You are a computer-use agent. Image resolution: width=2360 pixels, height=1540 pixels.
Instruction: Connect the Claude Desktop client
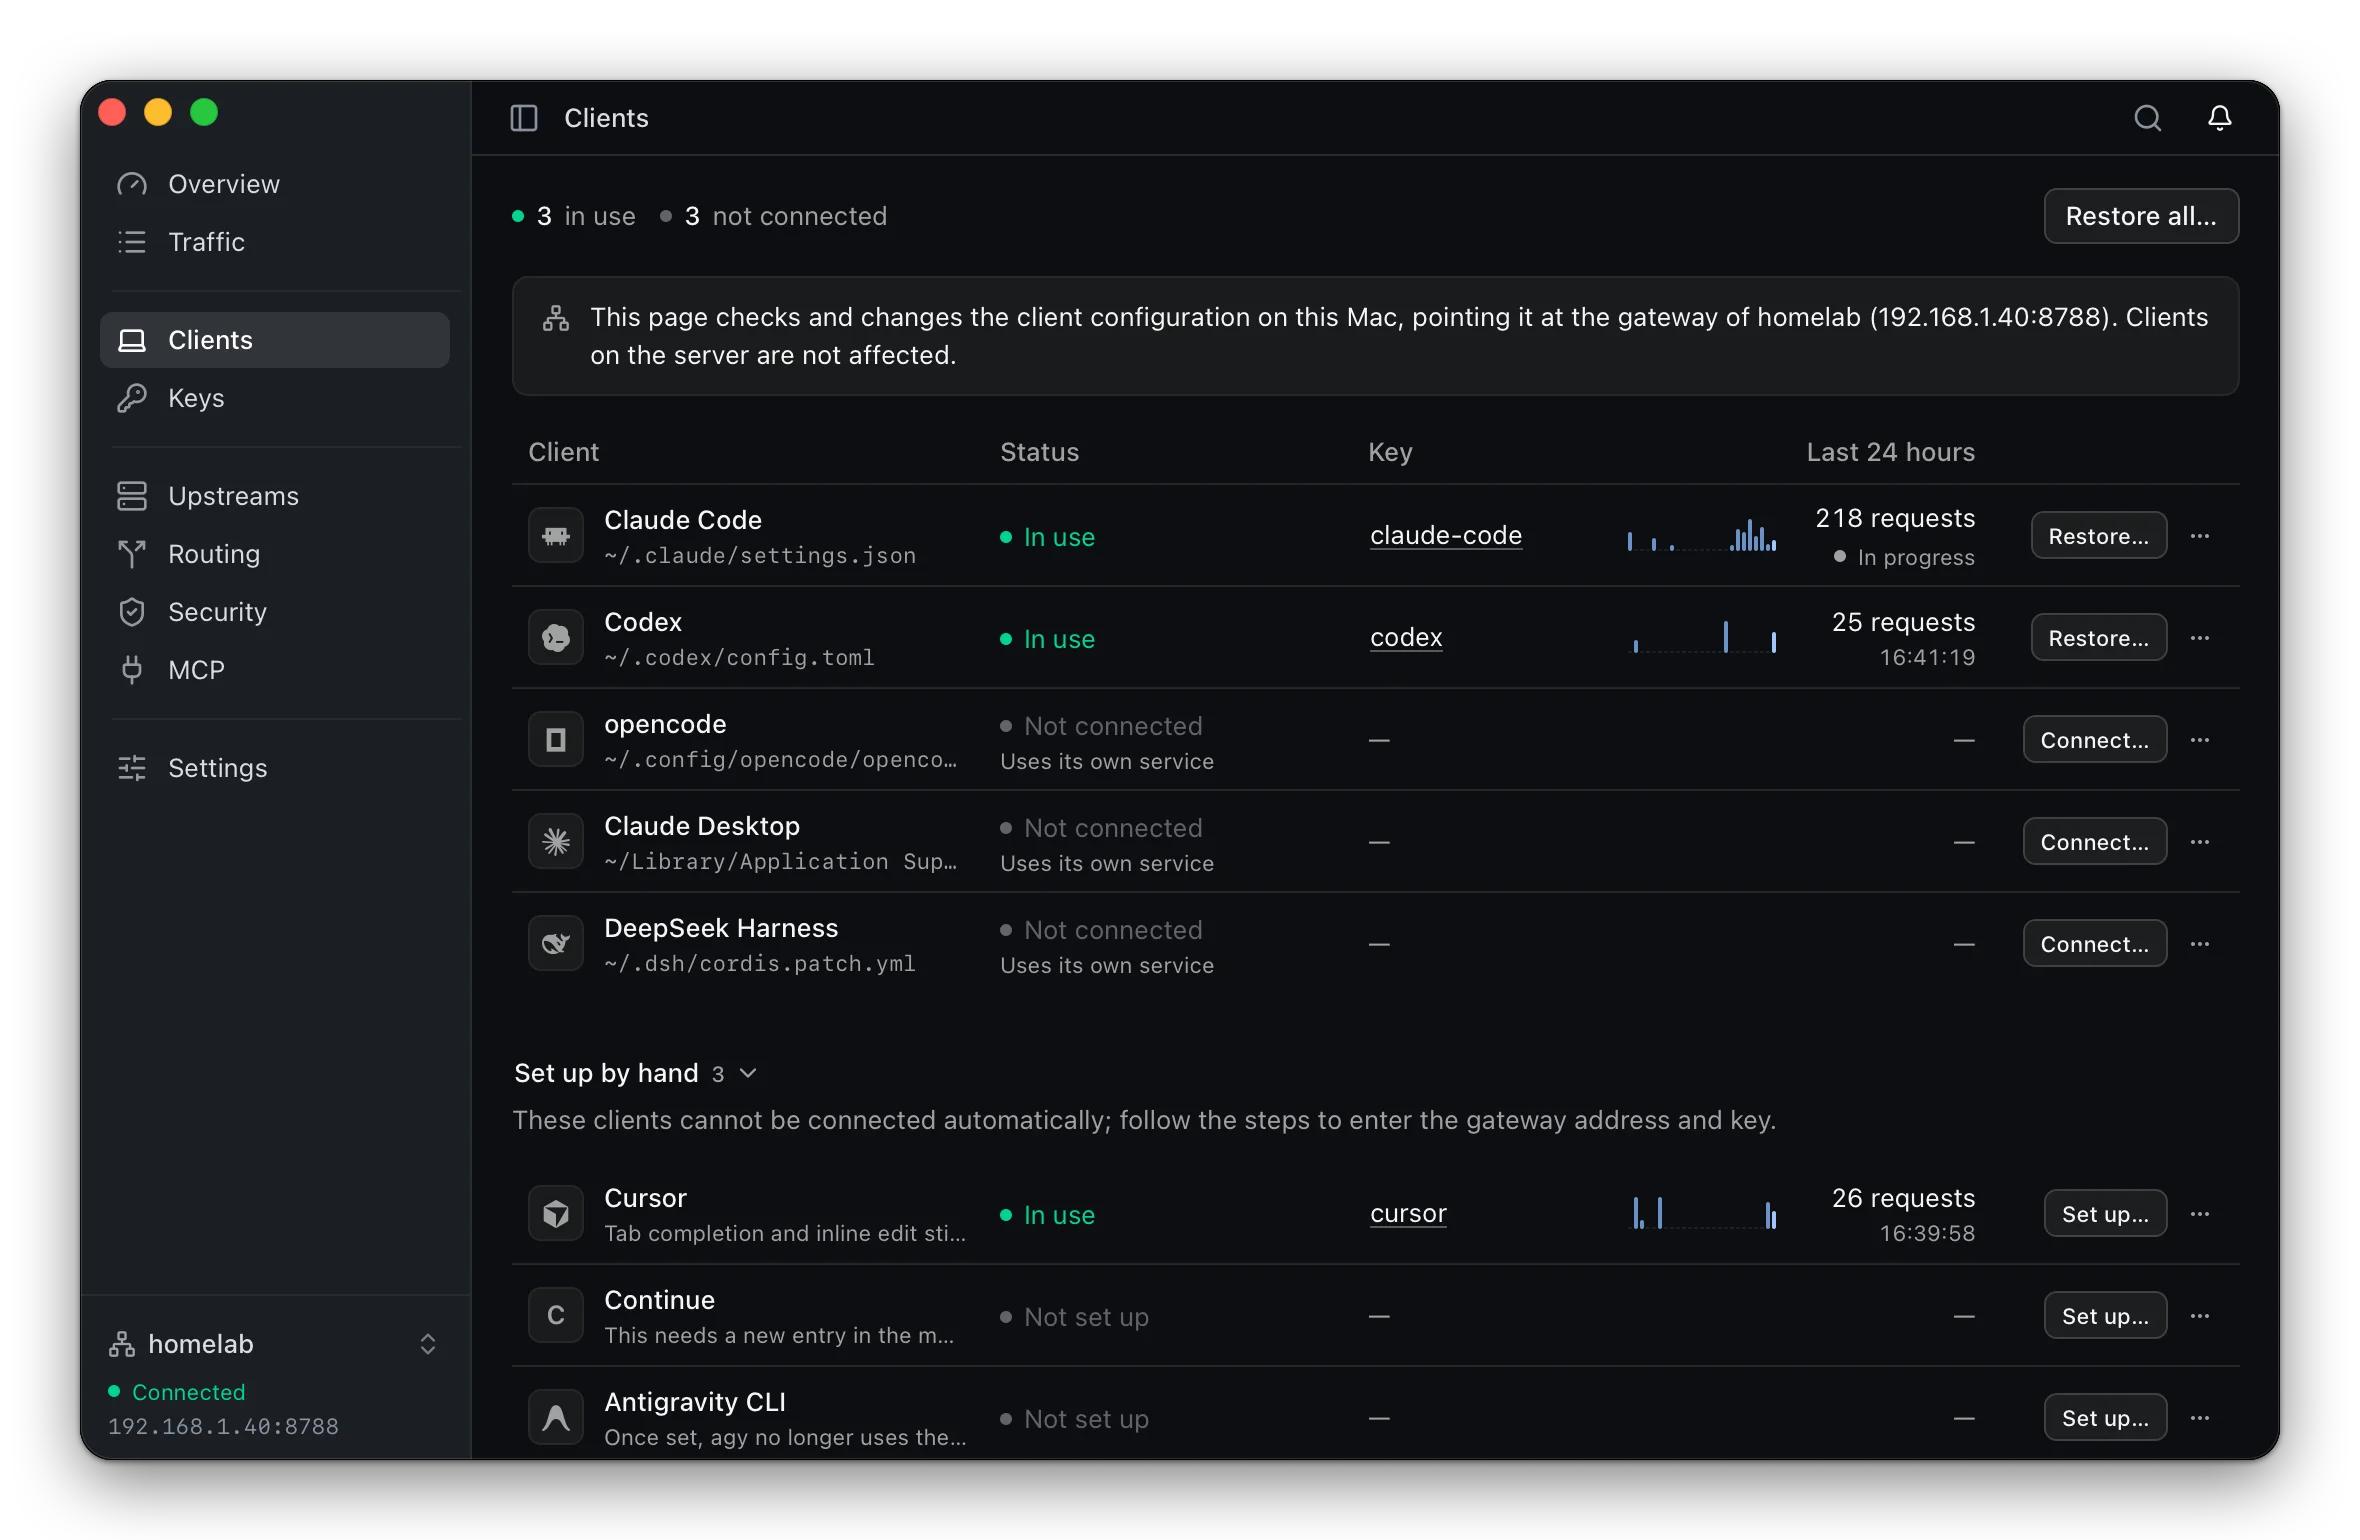click(x=2094, y=842)
